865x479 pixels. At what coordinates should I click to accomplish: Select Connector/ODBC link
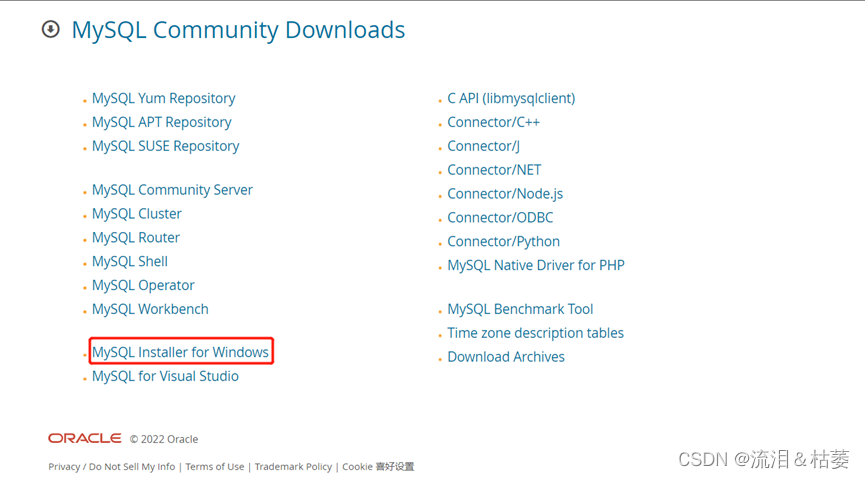pyautogui.click(x=500, y=217)
